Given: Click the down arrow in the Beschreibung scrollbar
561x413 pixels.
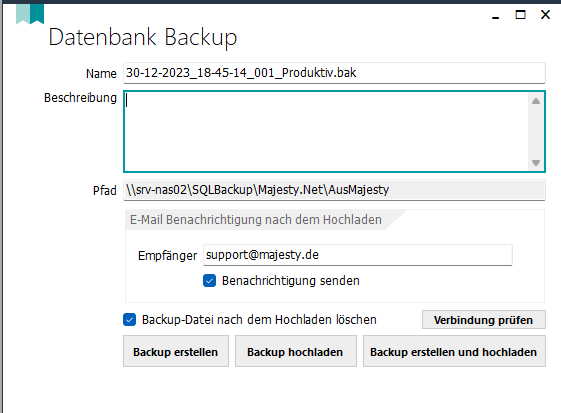Looking at the screenshot, I should click(x=536, y=163).
